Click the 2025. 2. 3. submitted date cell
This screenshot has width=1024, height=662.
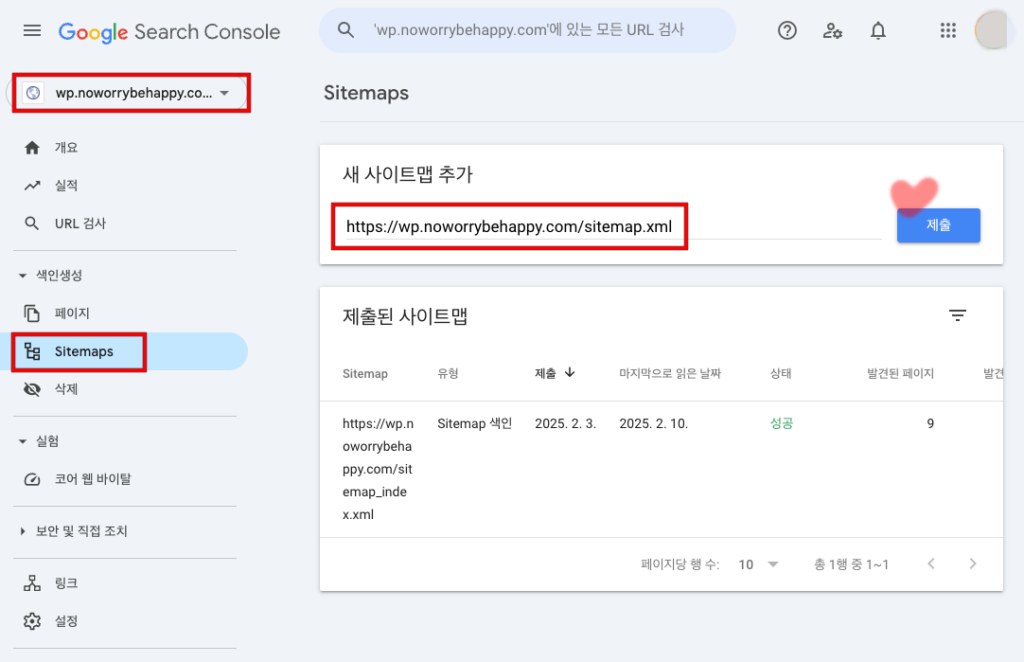[566, 424]
